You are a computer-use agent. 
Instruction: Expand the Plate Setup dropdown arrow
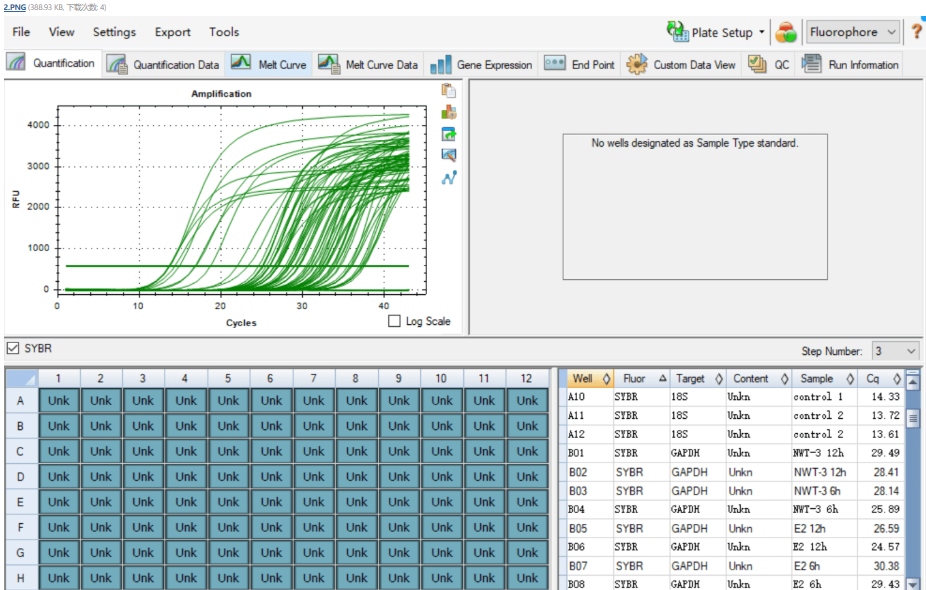point(761,32)
